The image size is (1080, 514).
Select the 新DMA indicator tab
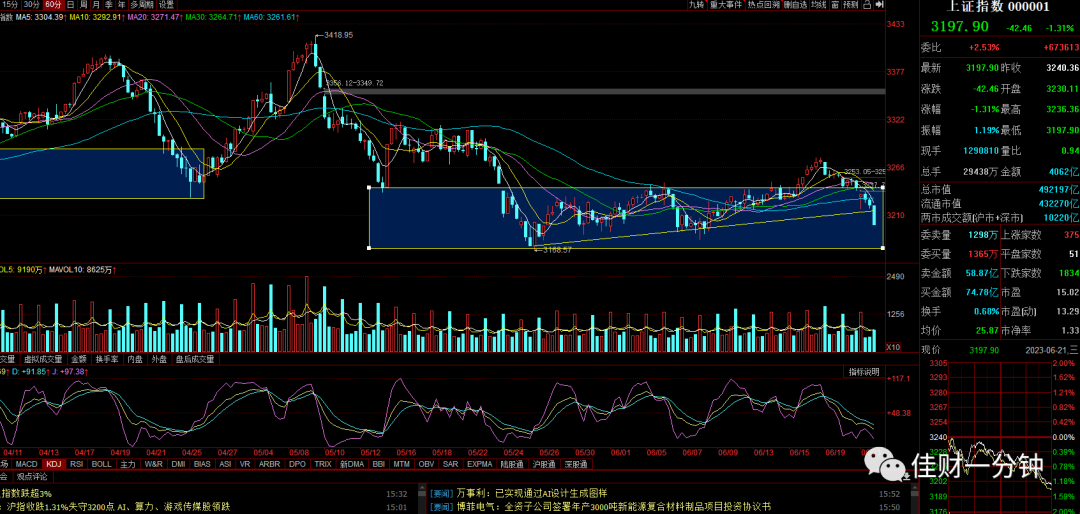pyautogui.click(x=353, y=464)
